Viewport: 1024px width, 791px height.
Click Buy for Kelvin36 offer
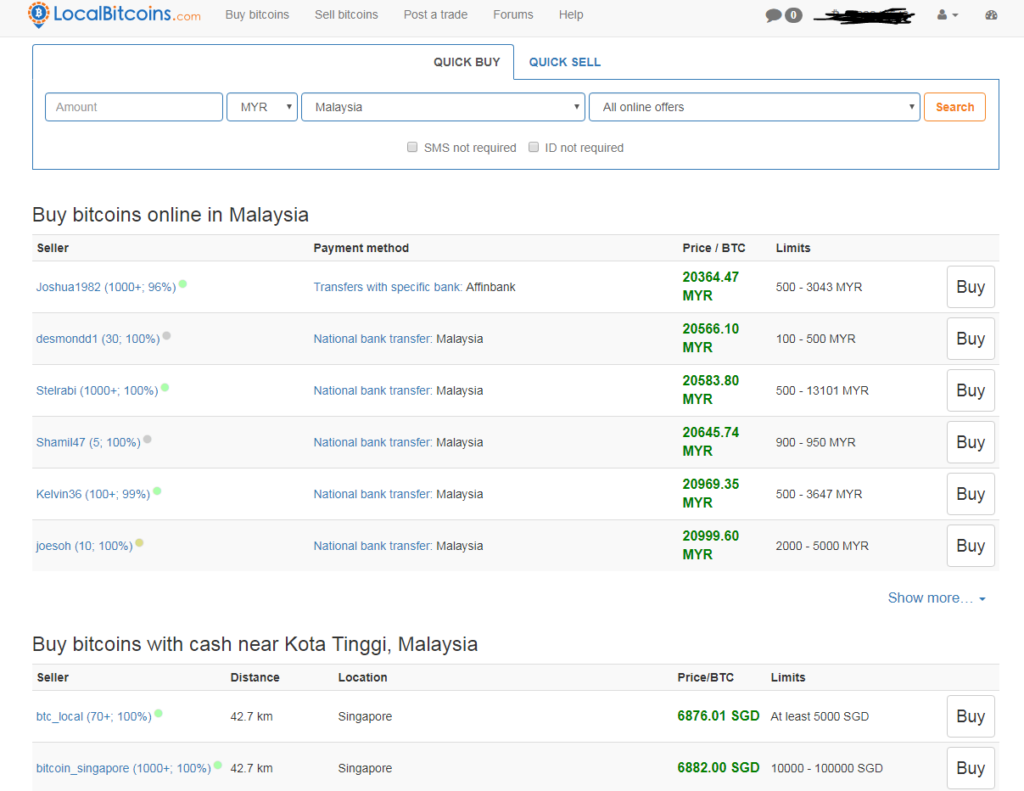pyautogui.click(x=970, y=494)
